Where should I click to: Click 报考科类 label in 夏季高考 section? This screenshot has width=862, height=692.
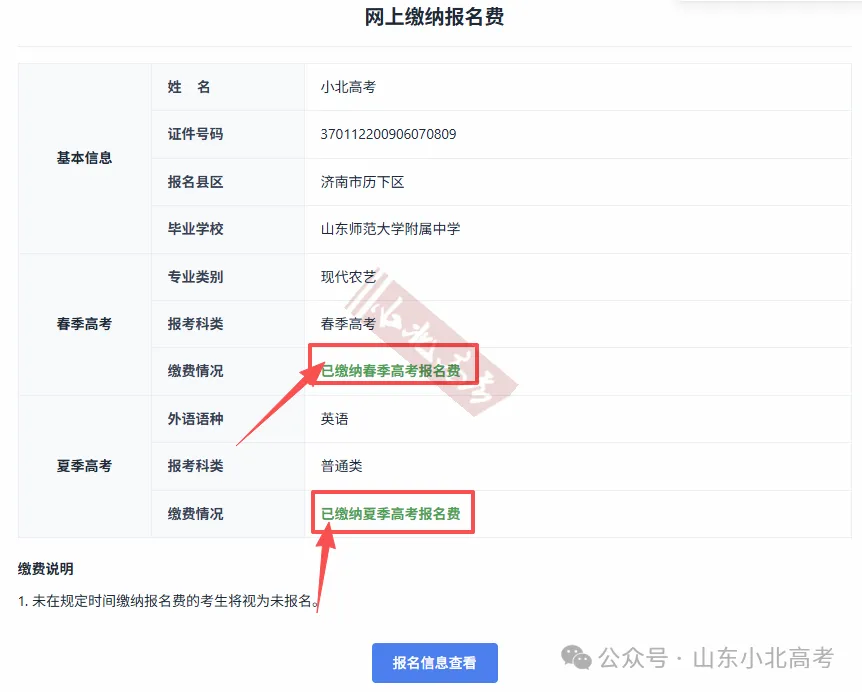pyautogui.click(x=196, y=466)
